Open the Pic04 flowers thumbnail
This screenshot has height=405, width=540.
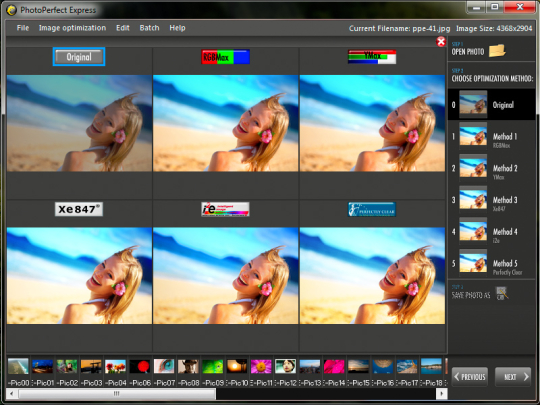coord(115,366)
